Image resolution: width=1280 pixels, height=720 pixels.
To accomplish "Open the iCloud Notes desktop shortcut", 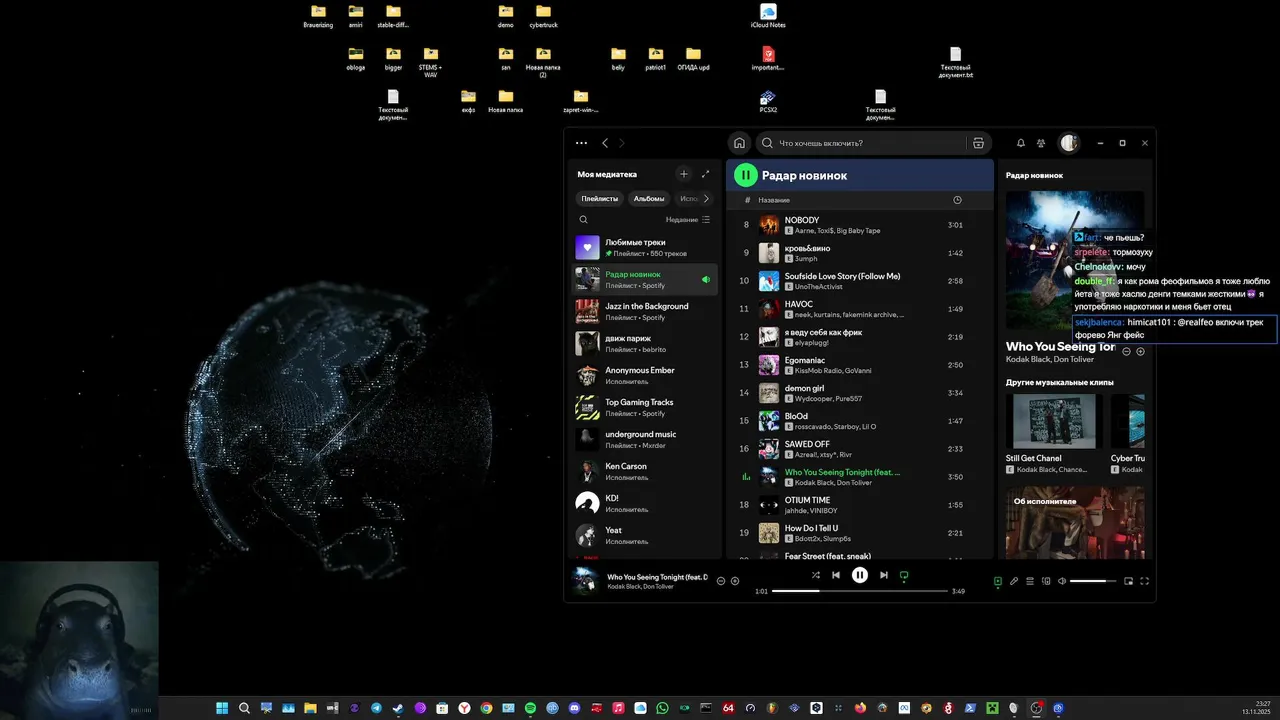I will coord(768,16).
